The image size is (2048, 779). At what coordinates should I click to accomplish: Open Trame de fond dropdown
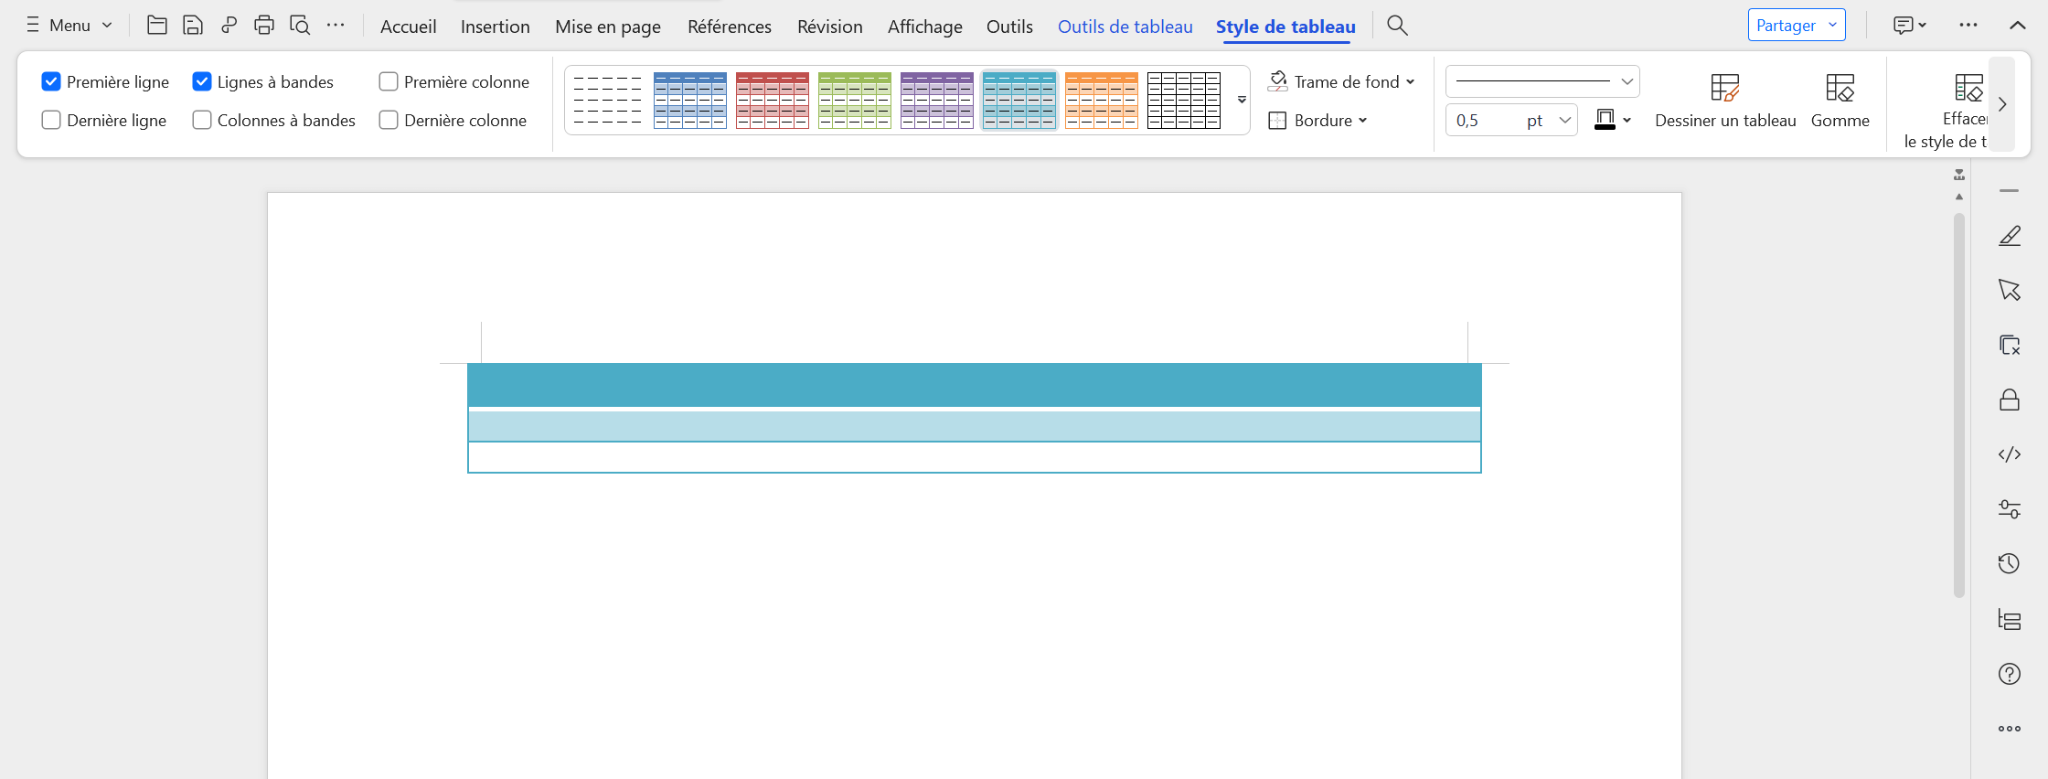click(1342, 81)
